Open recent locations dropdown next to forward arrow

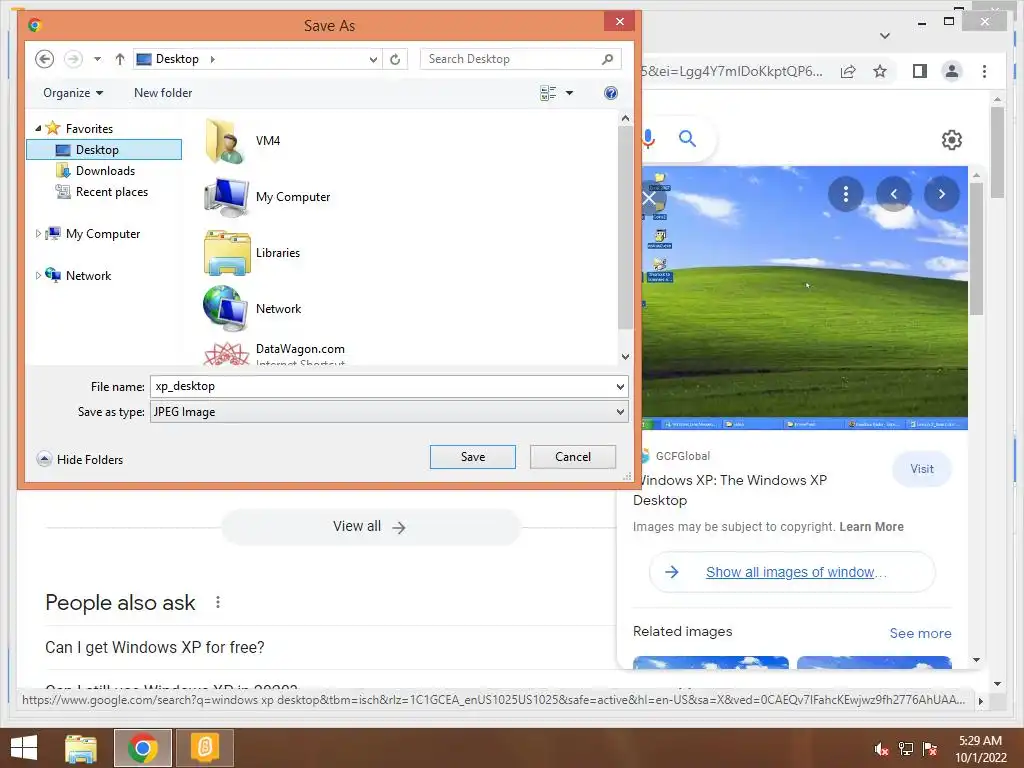[x=97, y=59]
